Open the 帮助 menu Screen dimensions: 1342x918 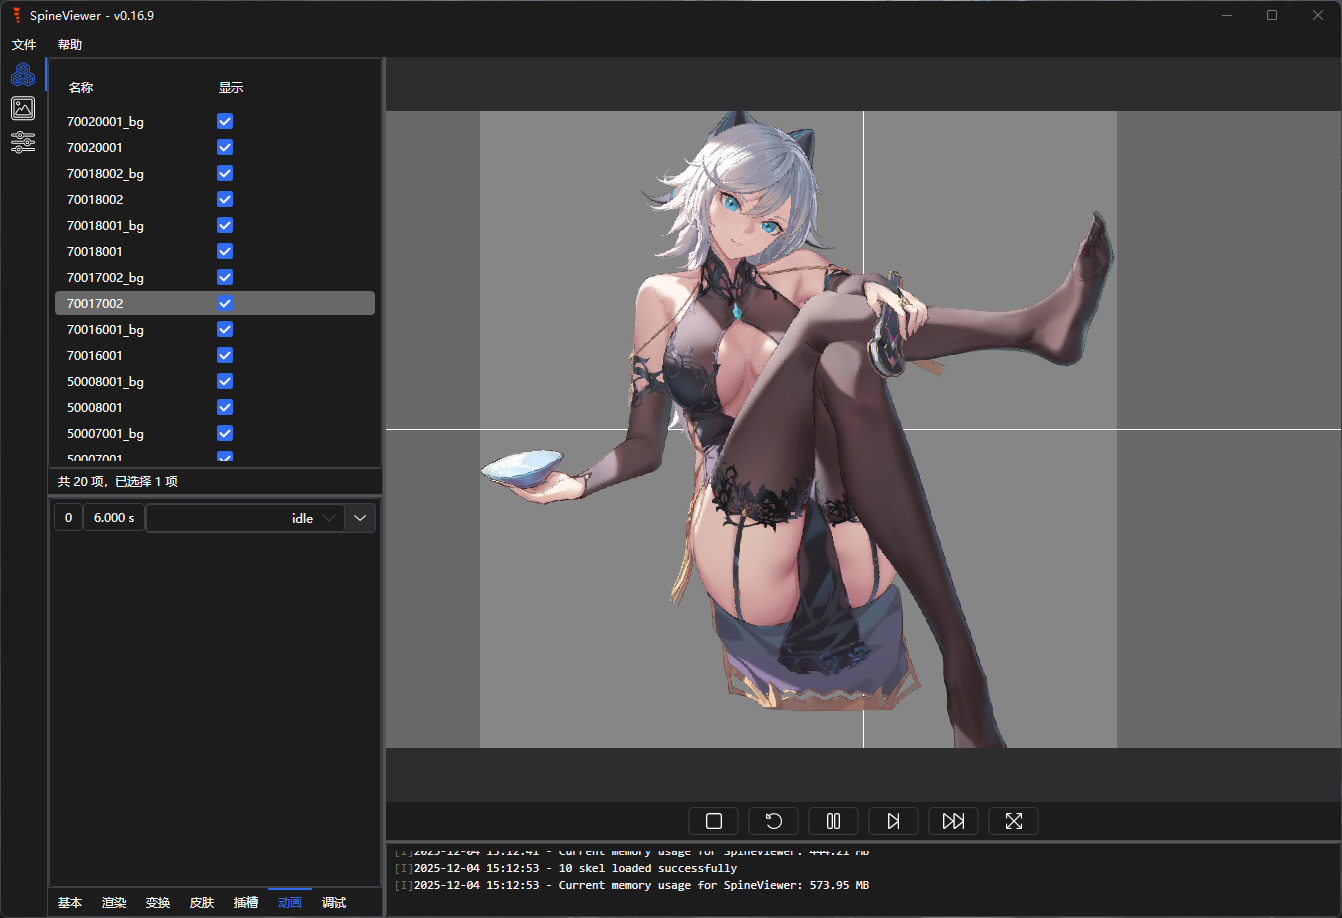[x=70, y=45]
